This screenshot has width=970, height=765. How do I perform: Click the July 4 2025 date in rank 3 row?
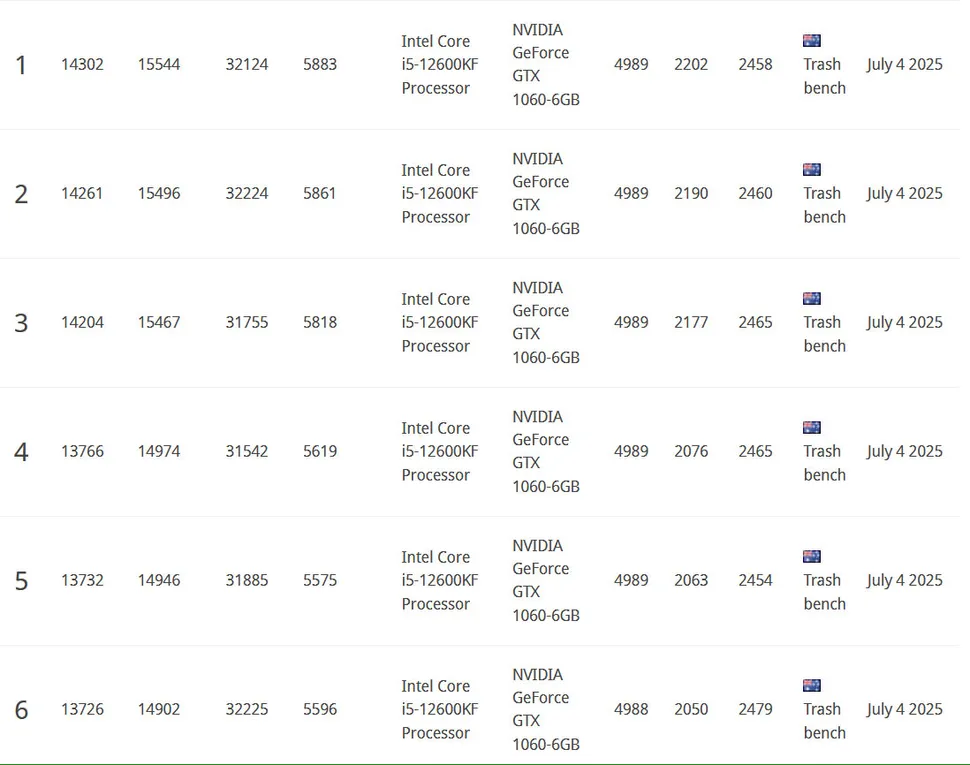(904, 323)
